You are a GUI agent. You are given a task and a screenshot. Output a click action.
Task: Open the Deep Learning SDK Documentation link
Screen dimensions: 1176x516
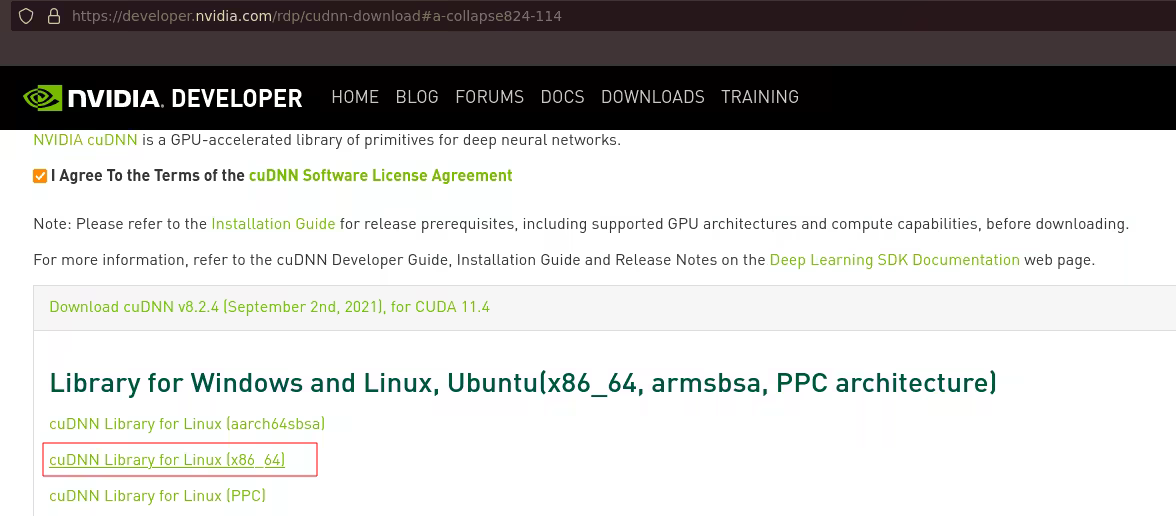coord(895,260)
